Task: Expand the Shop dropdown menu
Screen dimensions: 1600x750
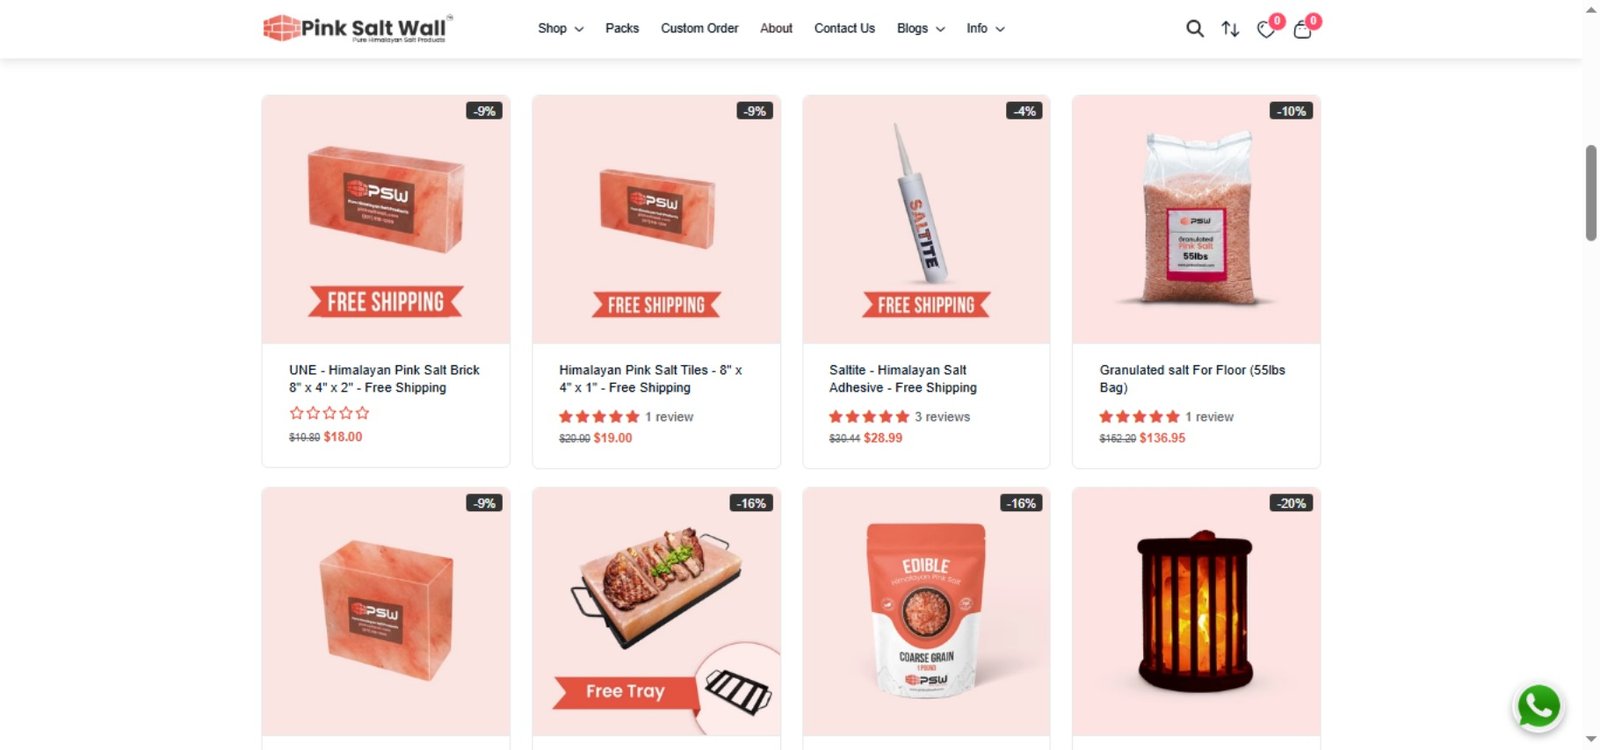Action: point(560,28)
